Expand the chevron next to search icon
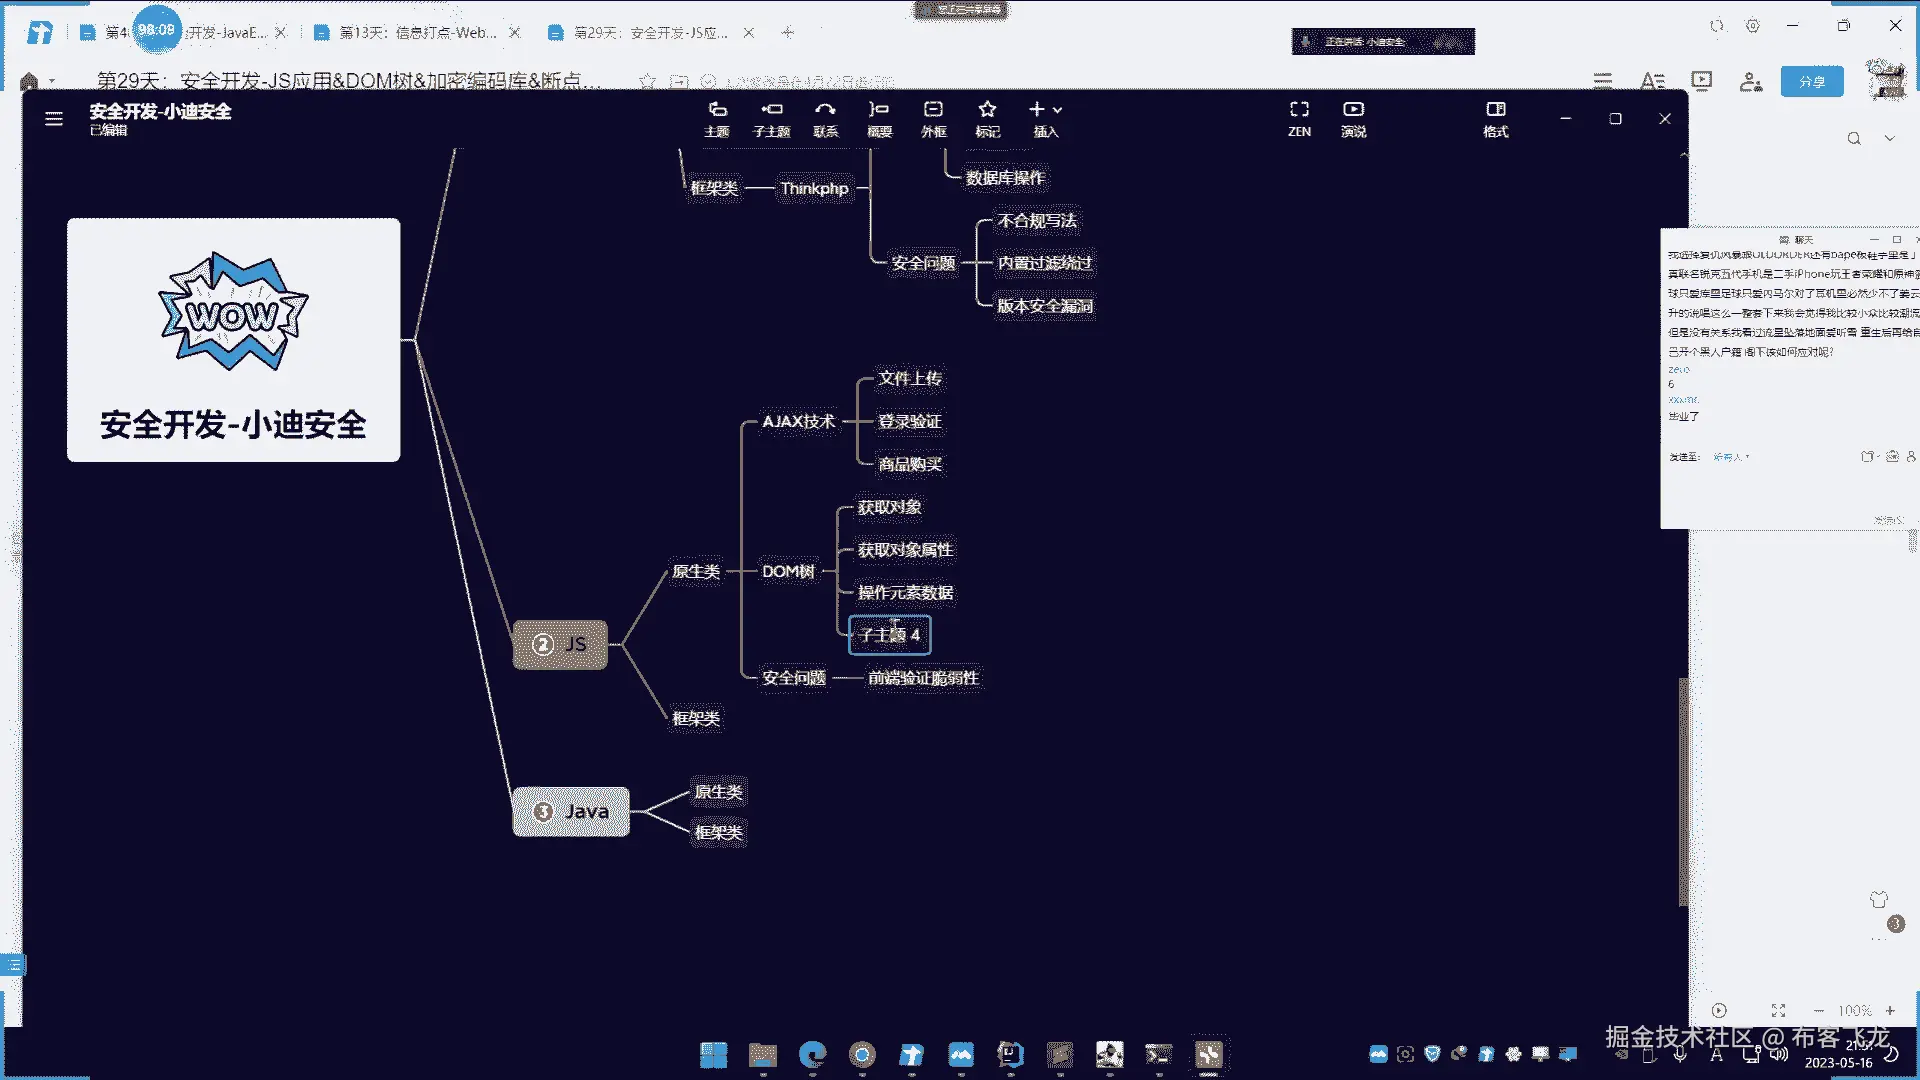 pos(1889,138)
